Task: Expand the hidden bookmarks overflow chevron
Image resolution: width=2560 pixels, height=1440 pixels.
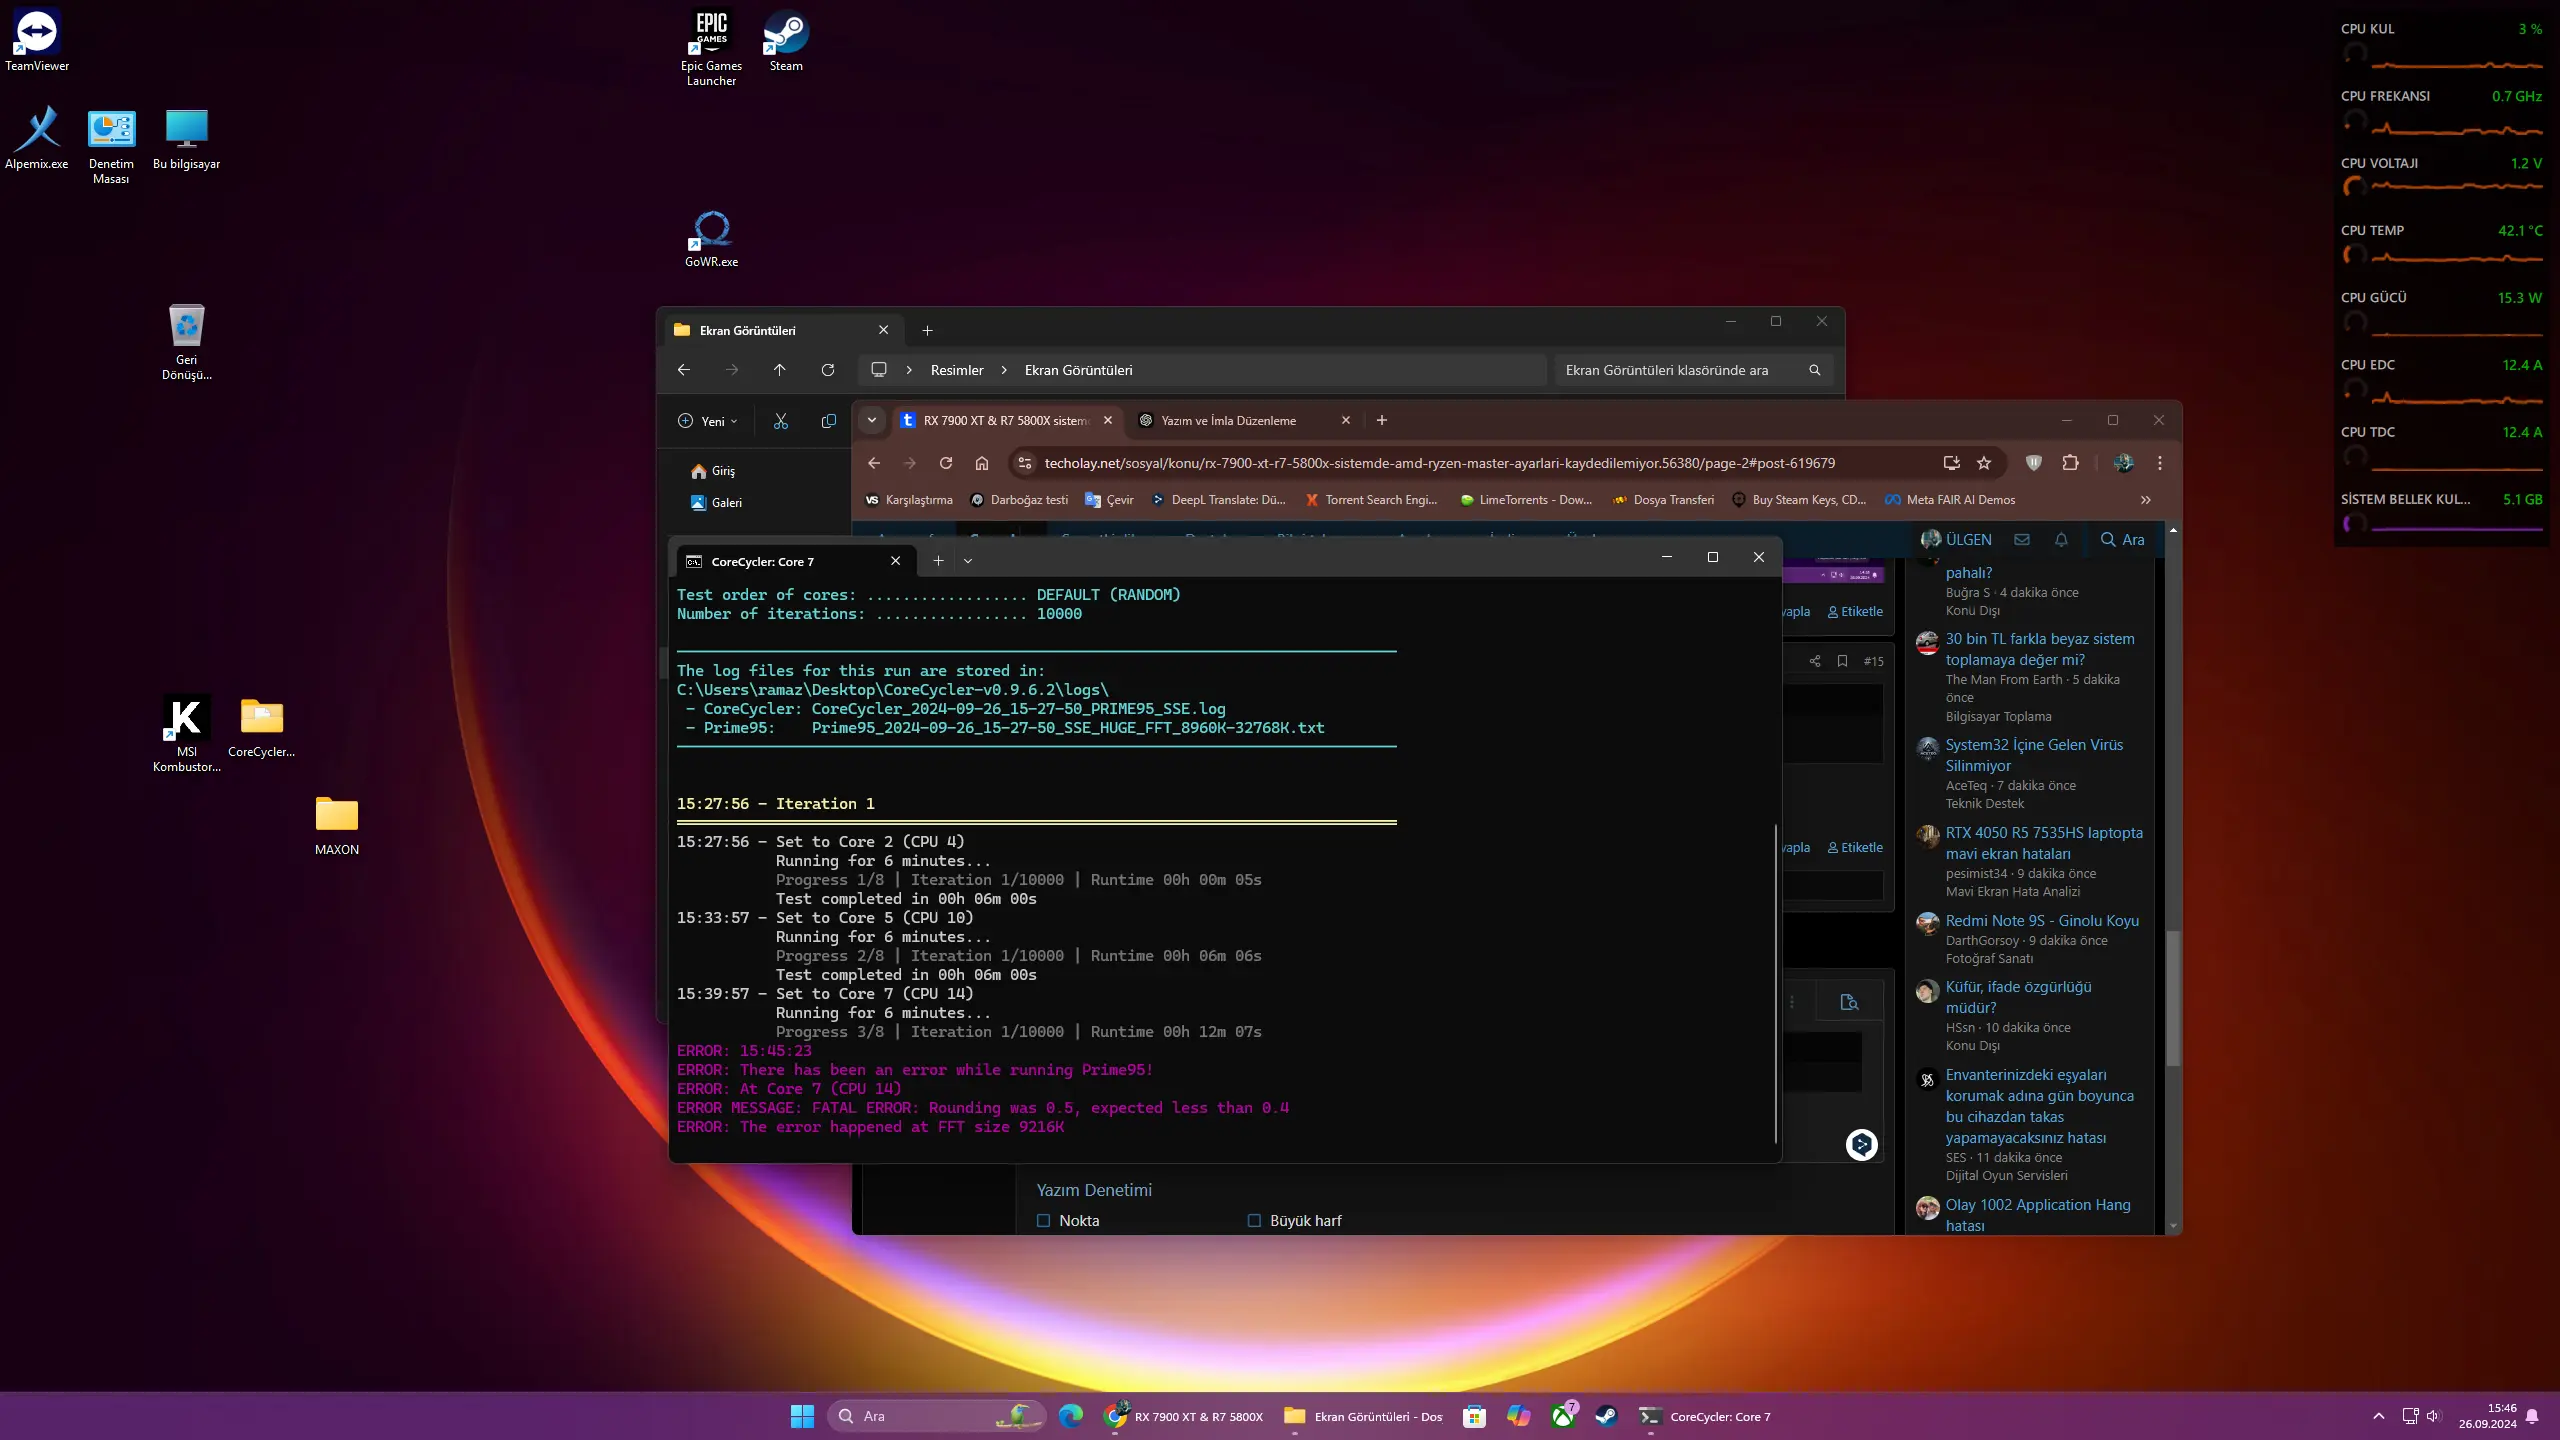Action: [2146, 500]
